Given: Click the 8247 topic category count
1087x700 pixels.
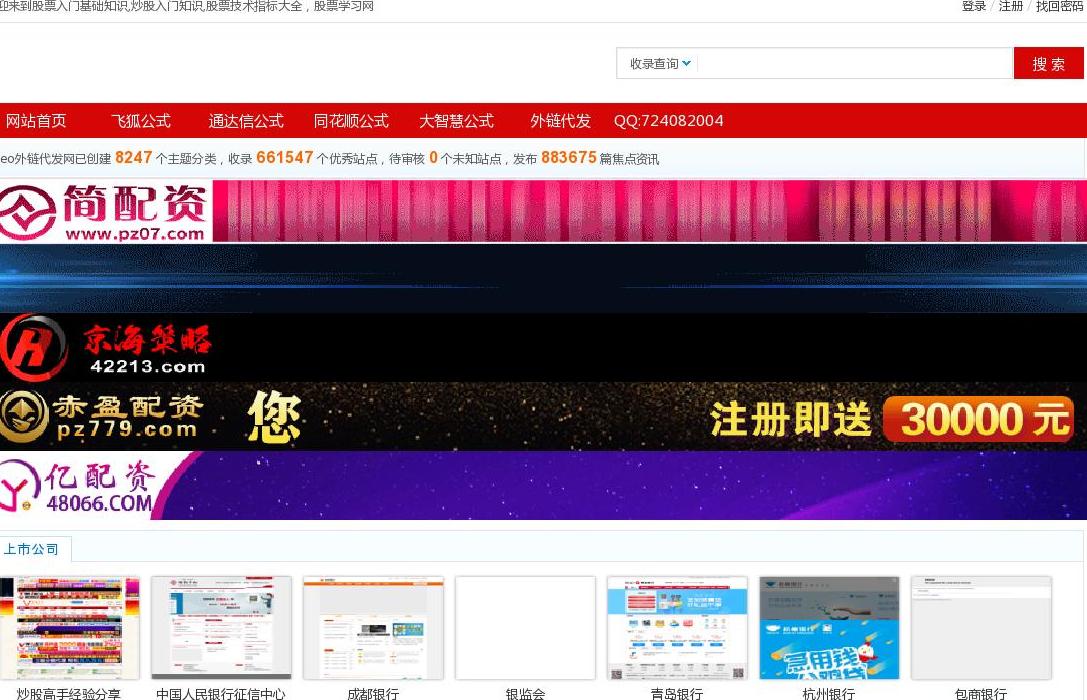Looking at the screenshot, I should 133,158.
